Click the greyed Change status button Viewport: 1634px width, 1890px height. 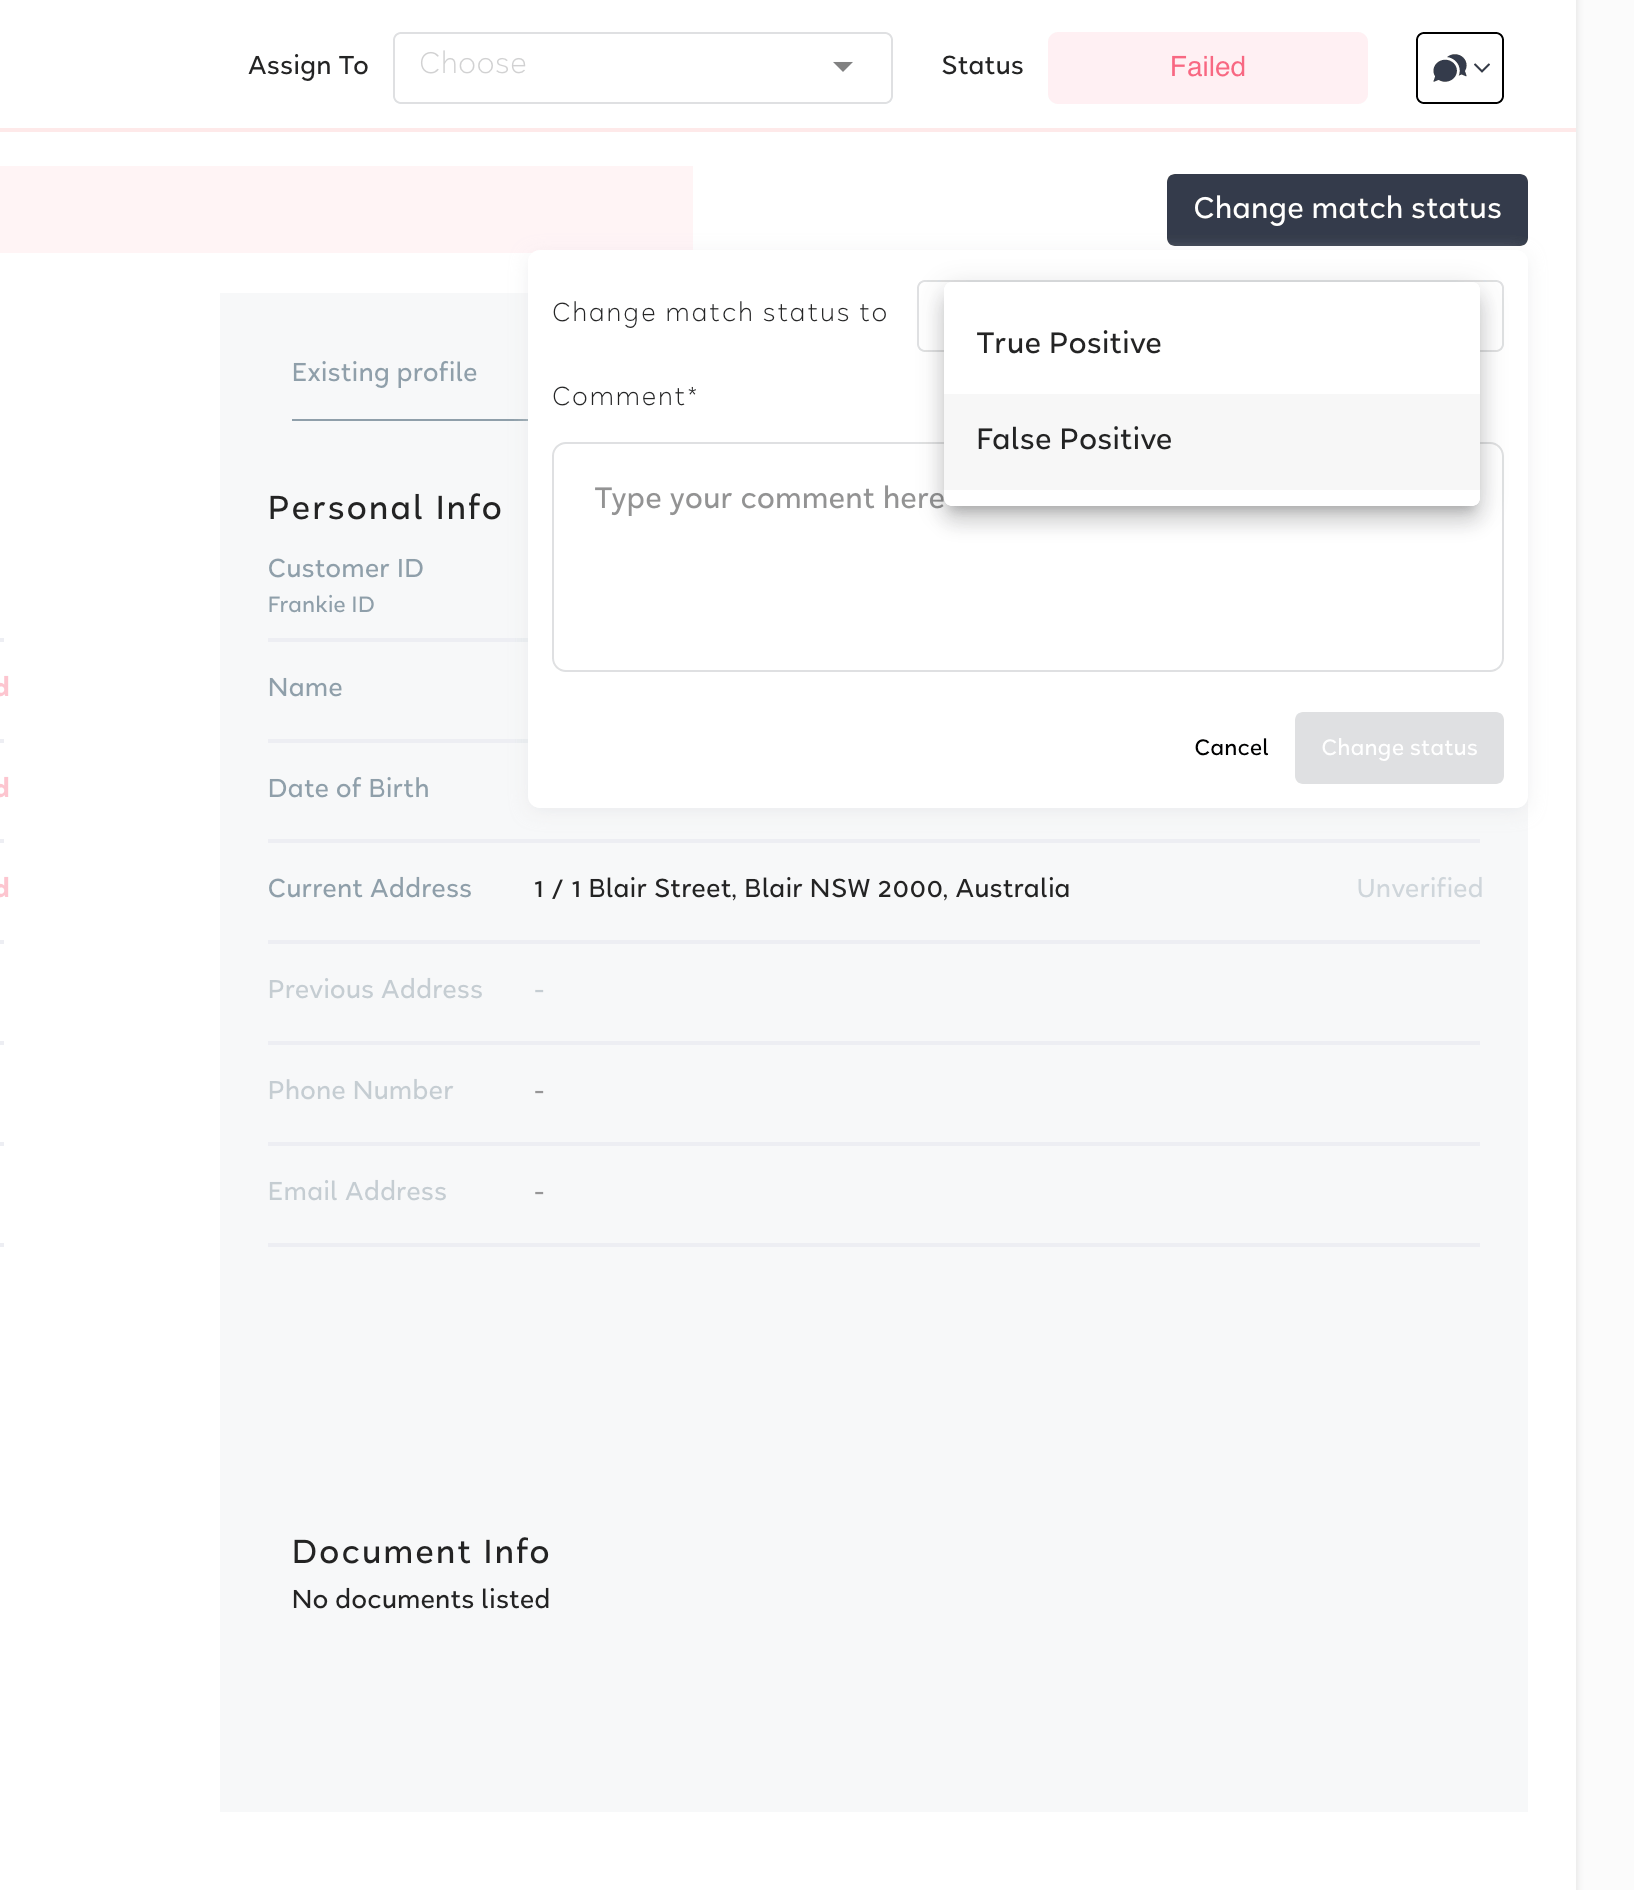(x=1398, y=748)
